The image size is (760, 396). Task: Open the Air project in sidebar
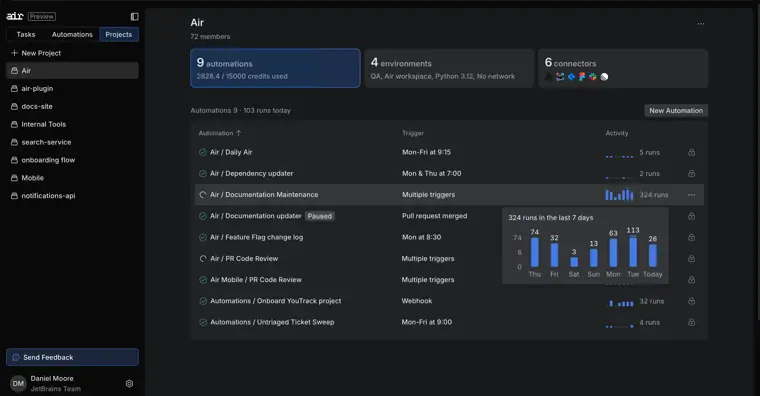[x=72, y=71]
